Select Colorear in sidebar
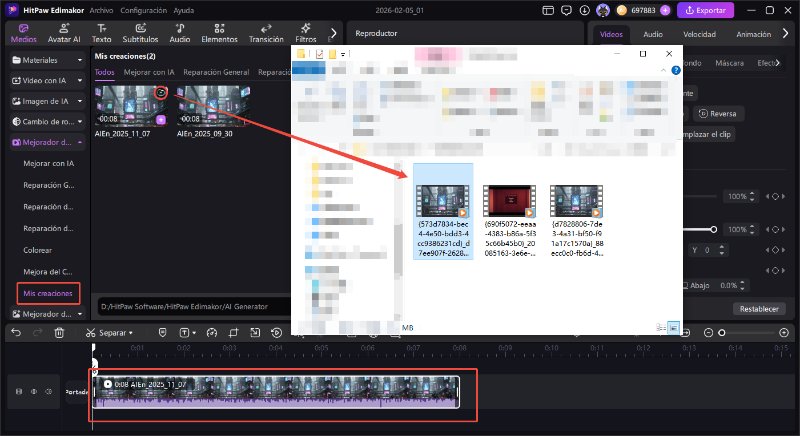The height and width of the screenshot is (436, 800). 38,250
